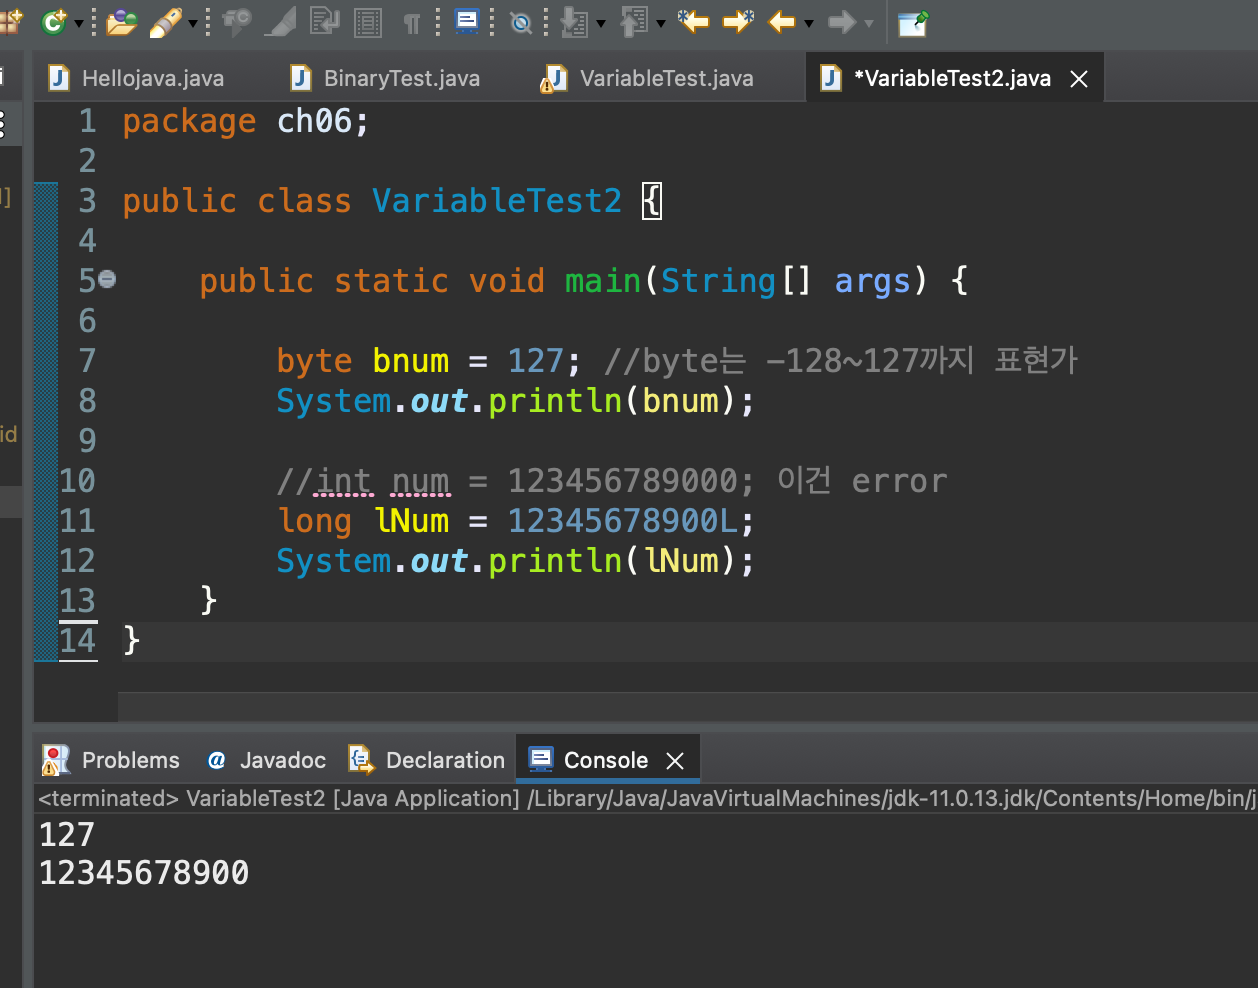Toggle Skip All Breakpoints
Image resolution: width=1258 pixels, height=988 pixels.
(x=521, y=21)
